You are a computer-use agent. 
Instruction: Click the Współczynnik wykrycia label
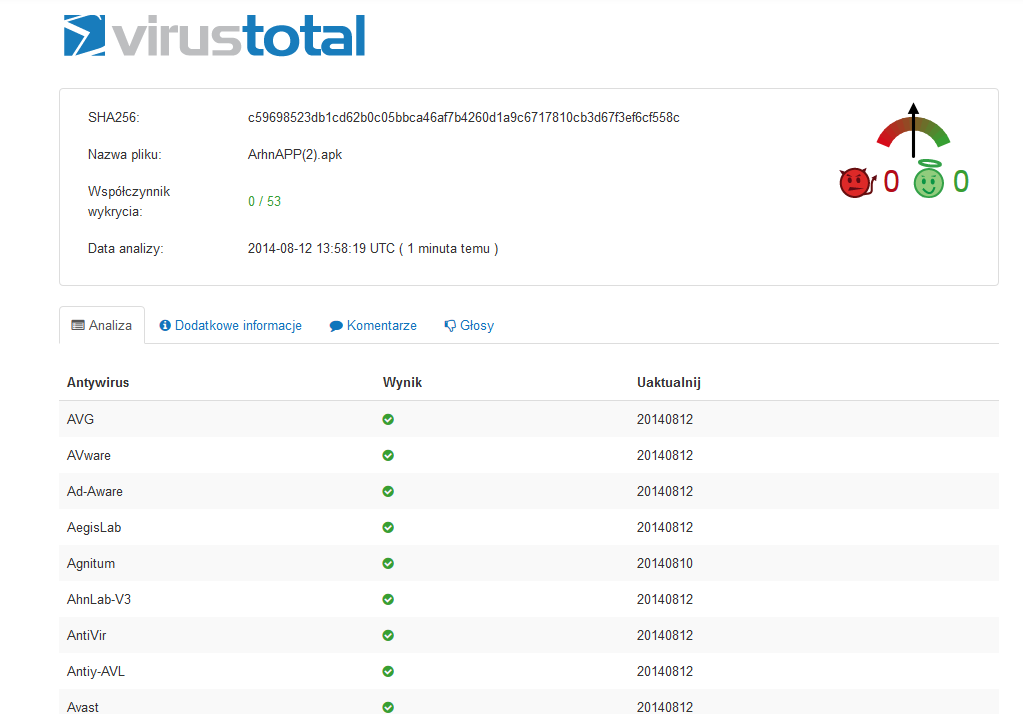[x=129, y=201]
